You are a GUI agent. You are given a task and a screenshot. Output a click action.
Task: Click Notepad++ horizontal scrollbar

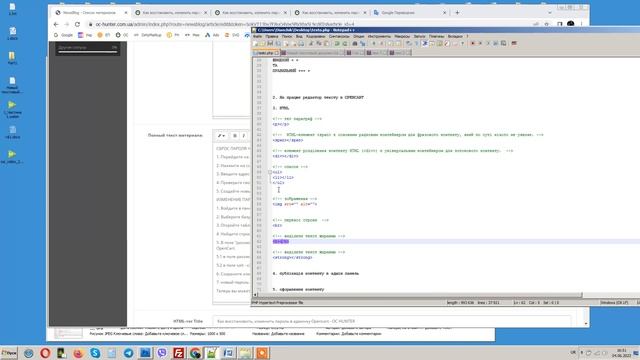tap(418, 295)
